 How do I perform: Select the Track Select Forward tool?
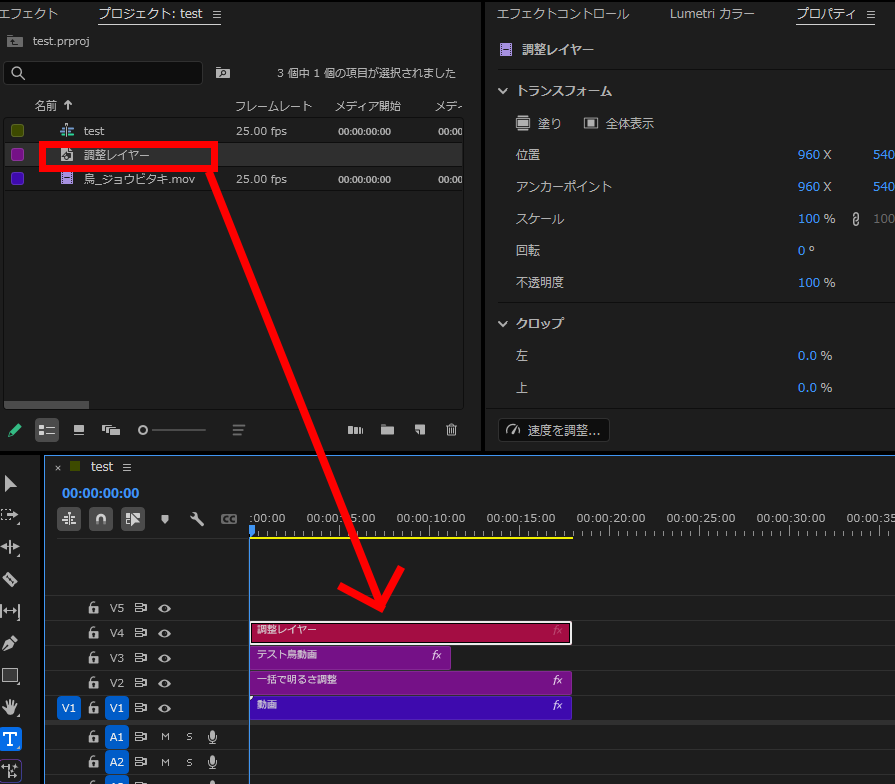pyautogui.click(x=10, y=515)
